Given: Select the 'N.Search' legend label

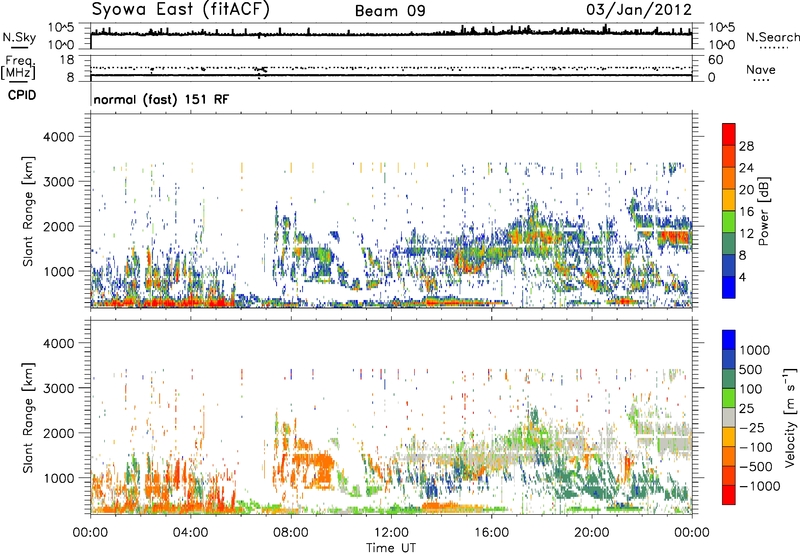Looking at the screenshot, I should click(772, 37).
